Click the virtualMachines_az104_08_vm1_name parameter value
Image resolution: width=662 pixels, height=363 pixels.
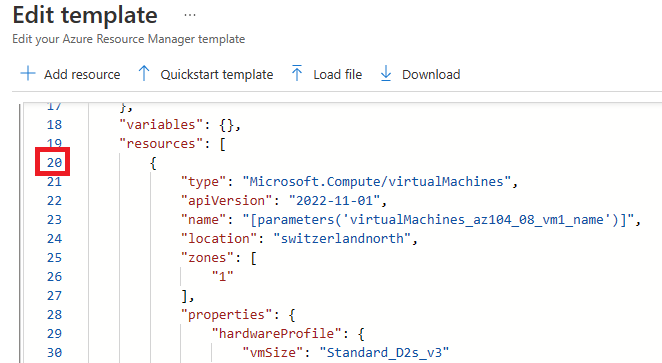[x=438, y=220]
